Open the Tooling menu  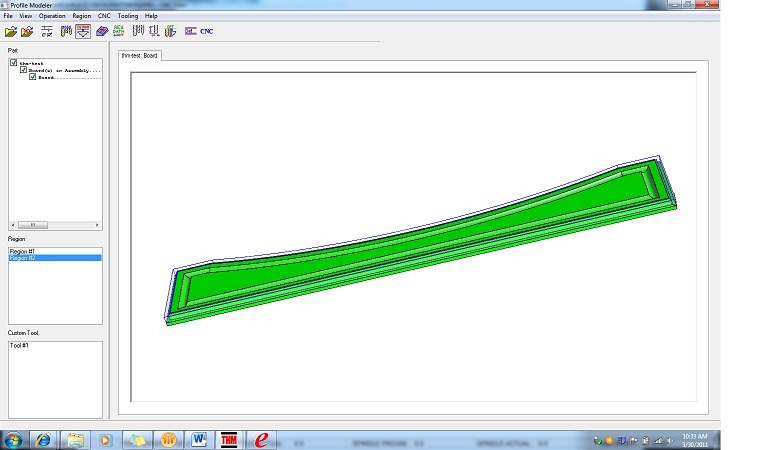click(128, 16)
